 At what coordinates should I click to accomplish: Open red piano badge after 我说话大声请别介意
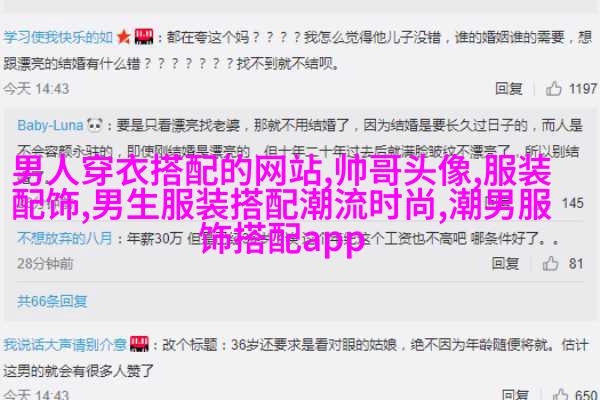(x=139, y=344)
